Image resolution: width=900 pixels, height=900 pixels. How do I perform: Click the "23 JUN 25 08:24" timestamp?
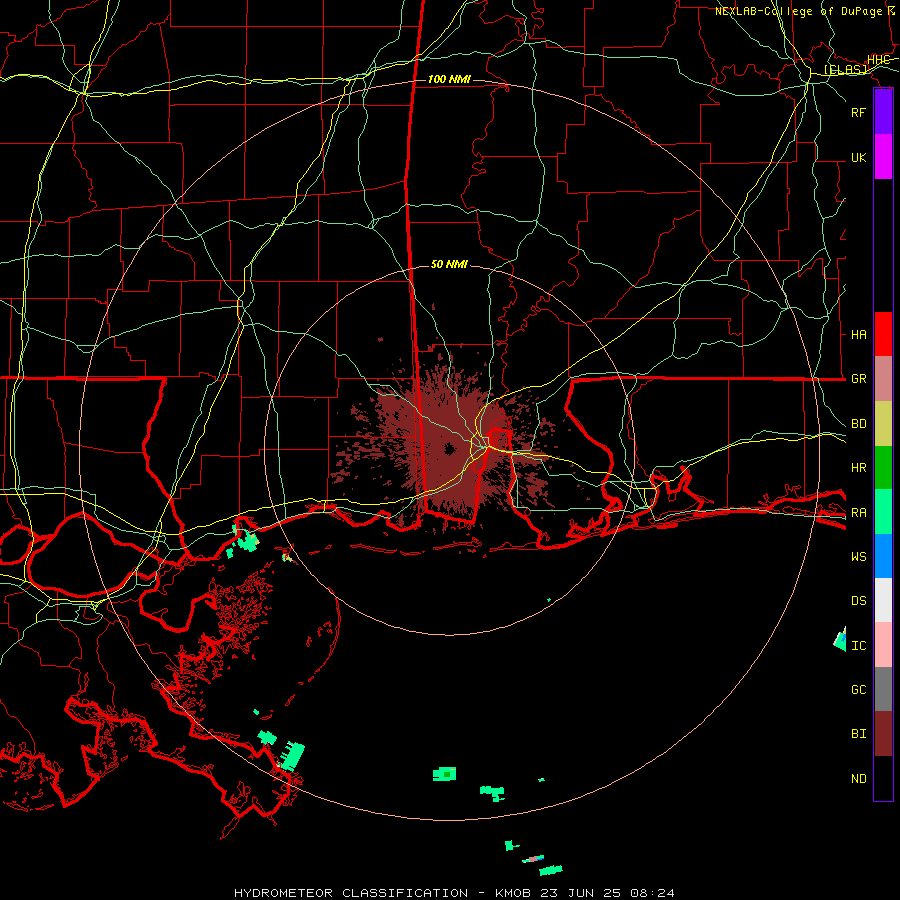[607, 893]
